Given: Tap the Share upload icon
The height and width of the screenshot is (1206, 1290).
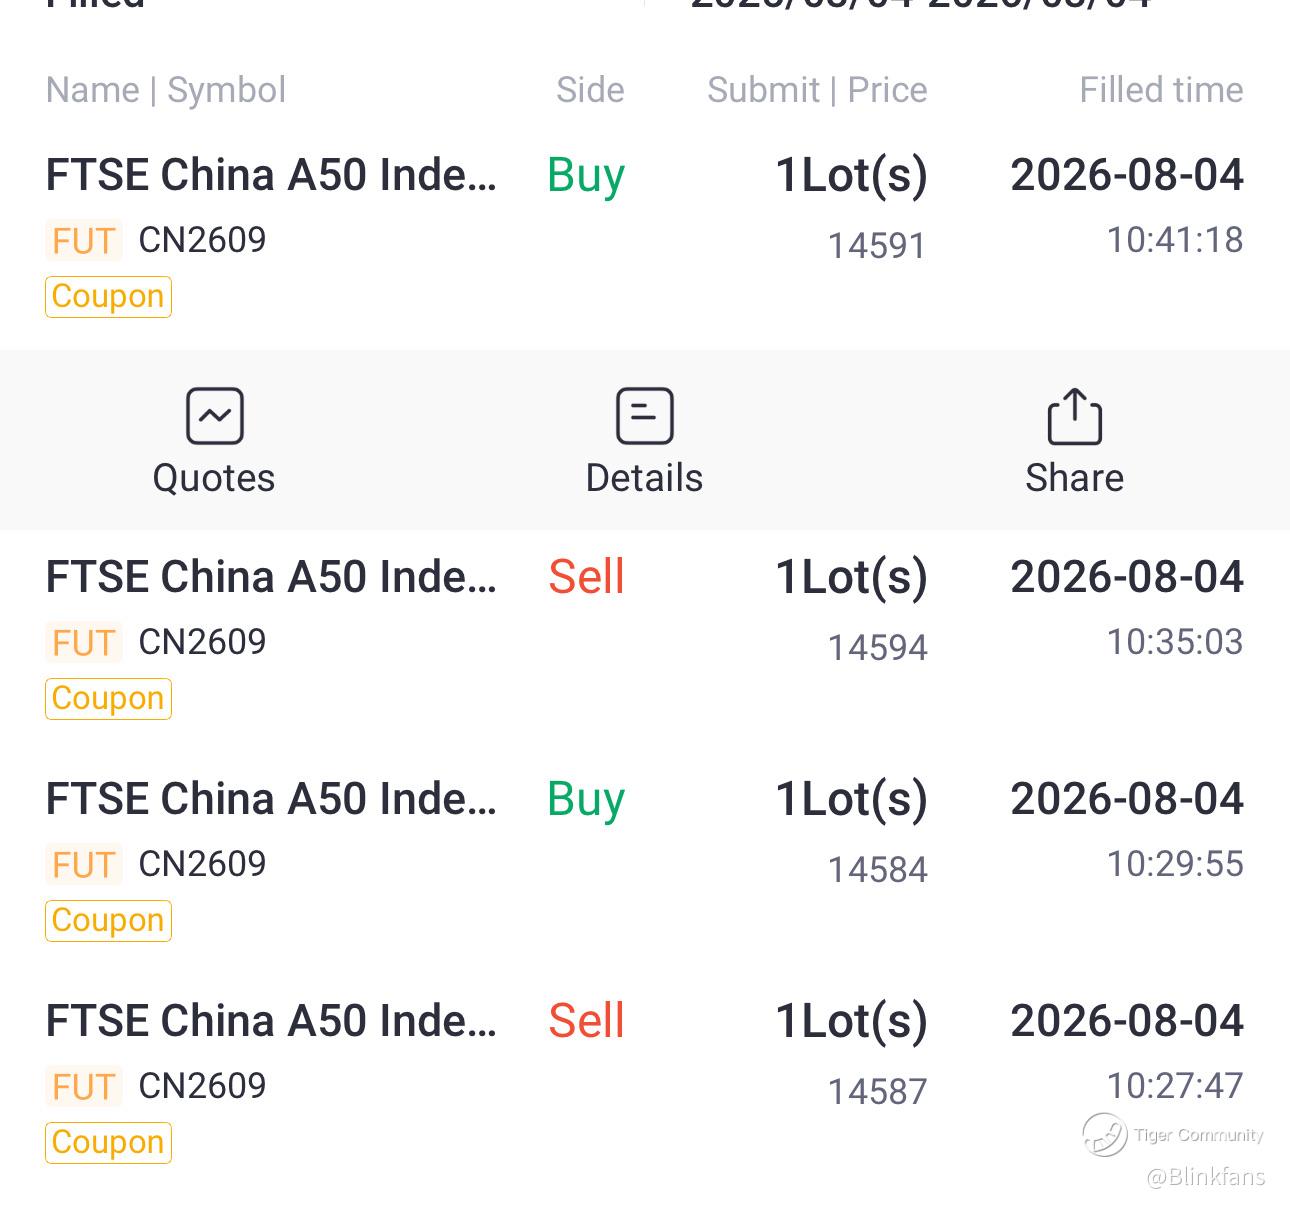Looking at the screenshot, I should [x=1074, y=415].
